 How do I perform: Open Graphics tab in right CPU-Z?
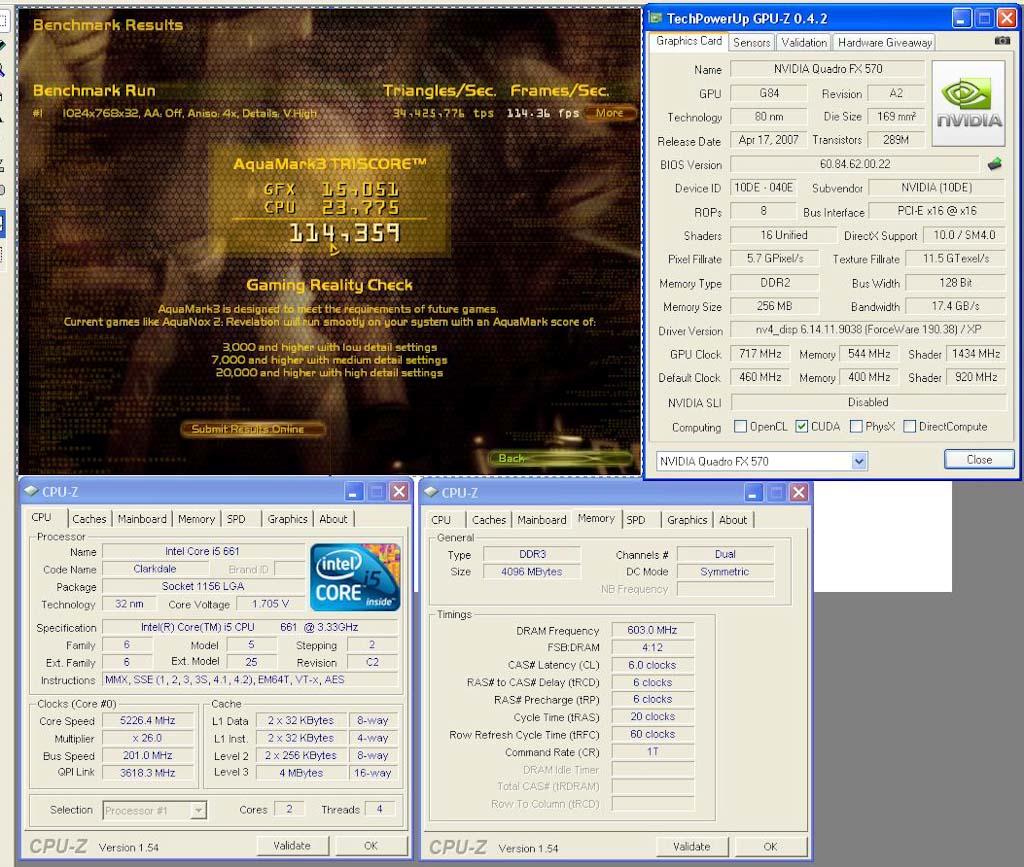686,520
